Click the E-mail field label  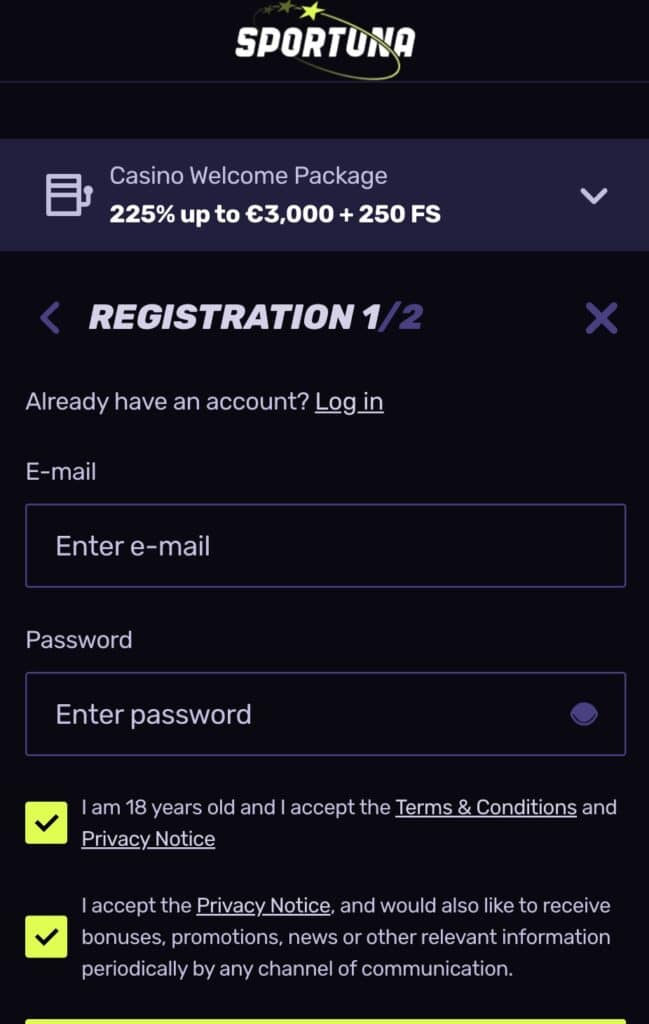point(61,472)
